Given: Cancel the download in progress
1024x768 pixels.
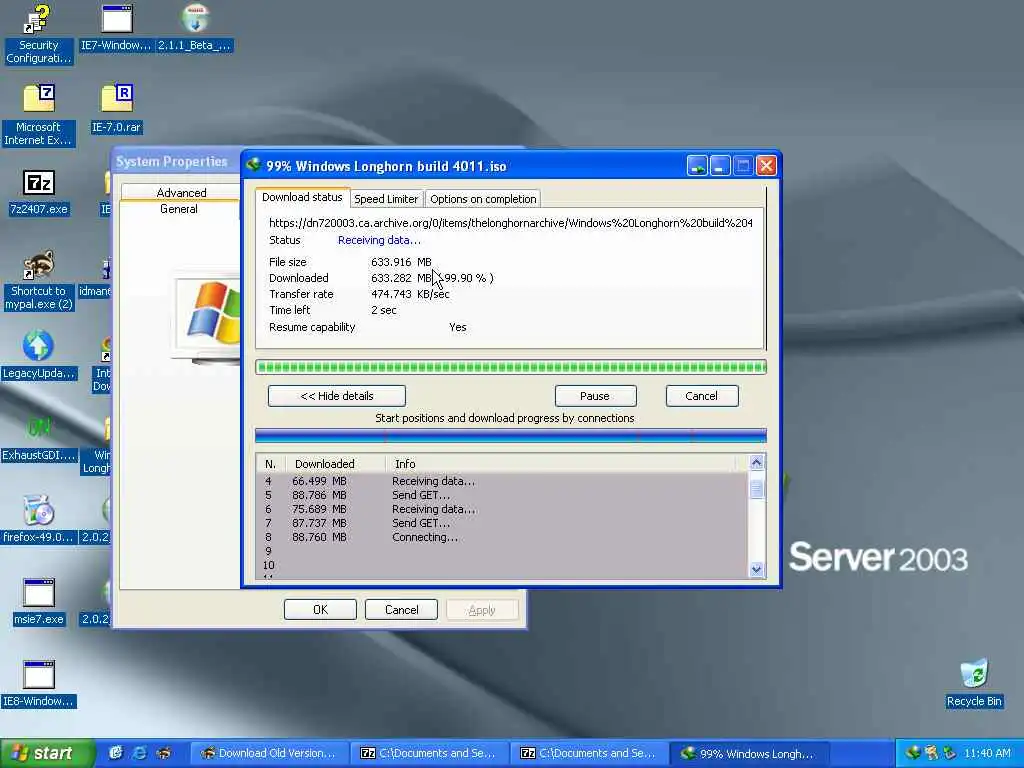Looking at the screenshot, I should coord(701,396).
